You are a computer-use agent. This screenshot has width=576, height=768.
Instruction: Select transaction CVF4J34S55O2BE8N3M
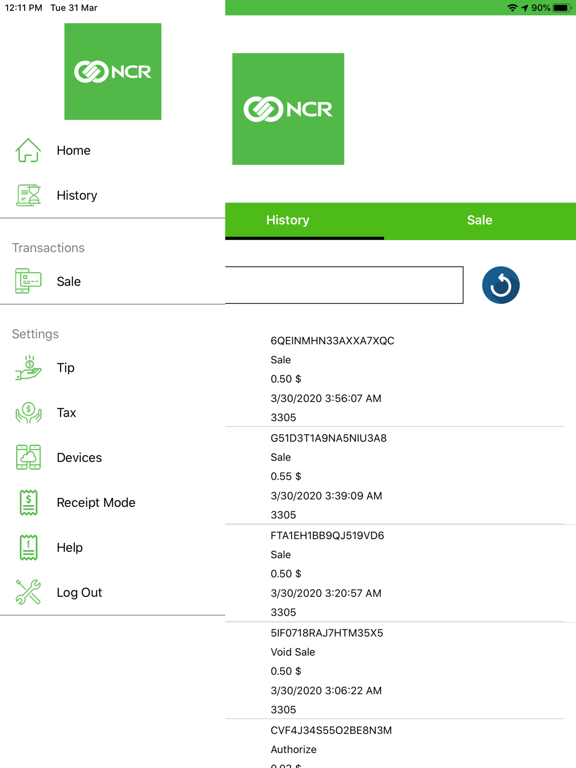(x=331, y=731)
